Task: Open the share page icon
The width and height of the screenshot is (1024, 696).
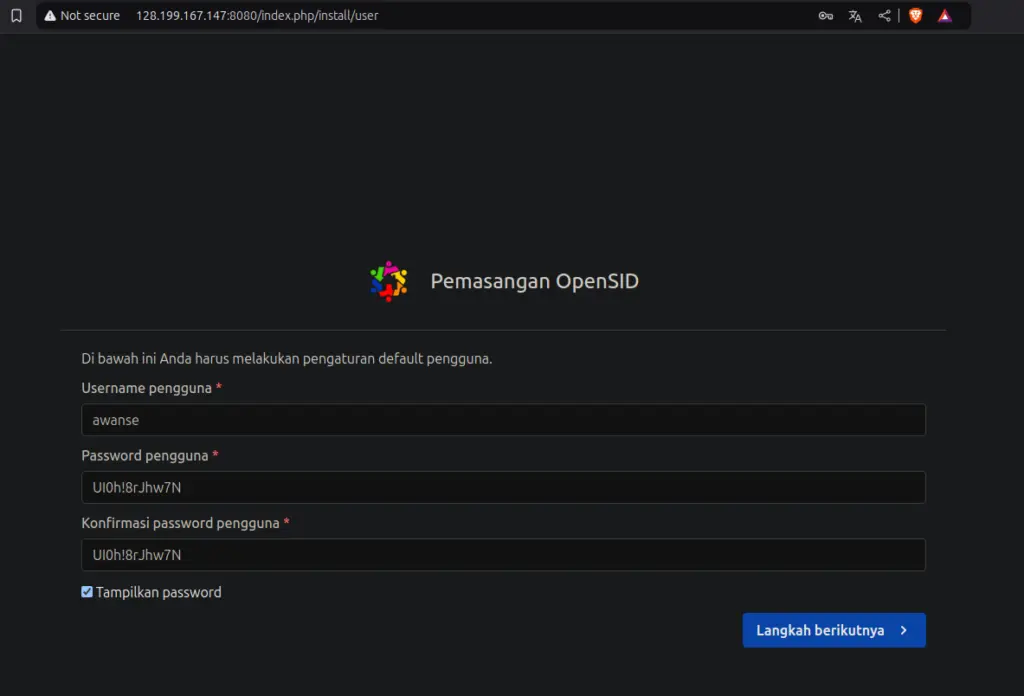Action: point(884,15)
